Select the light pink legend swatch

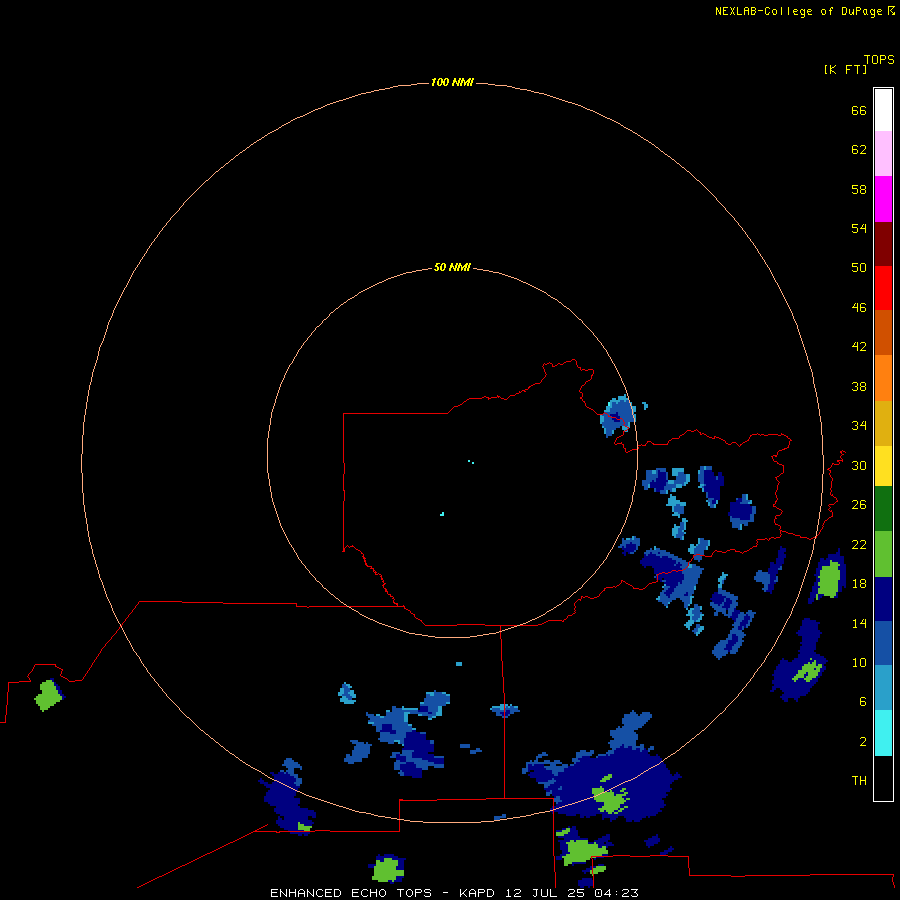coord(883,153)
